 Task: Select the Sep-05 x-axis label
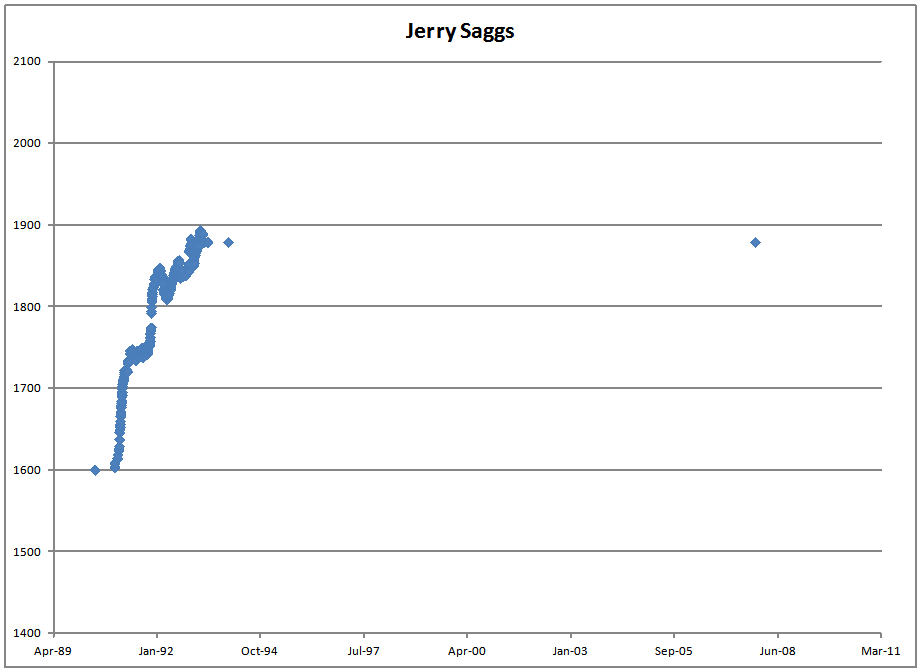pyautogui.click(x=673, y=650)
